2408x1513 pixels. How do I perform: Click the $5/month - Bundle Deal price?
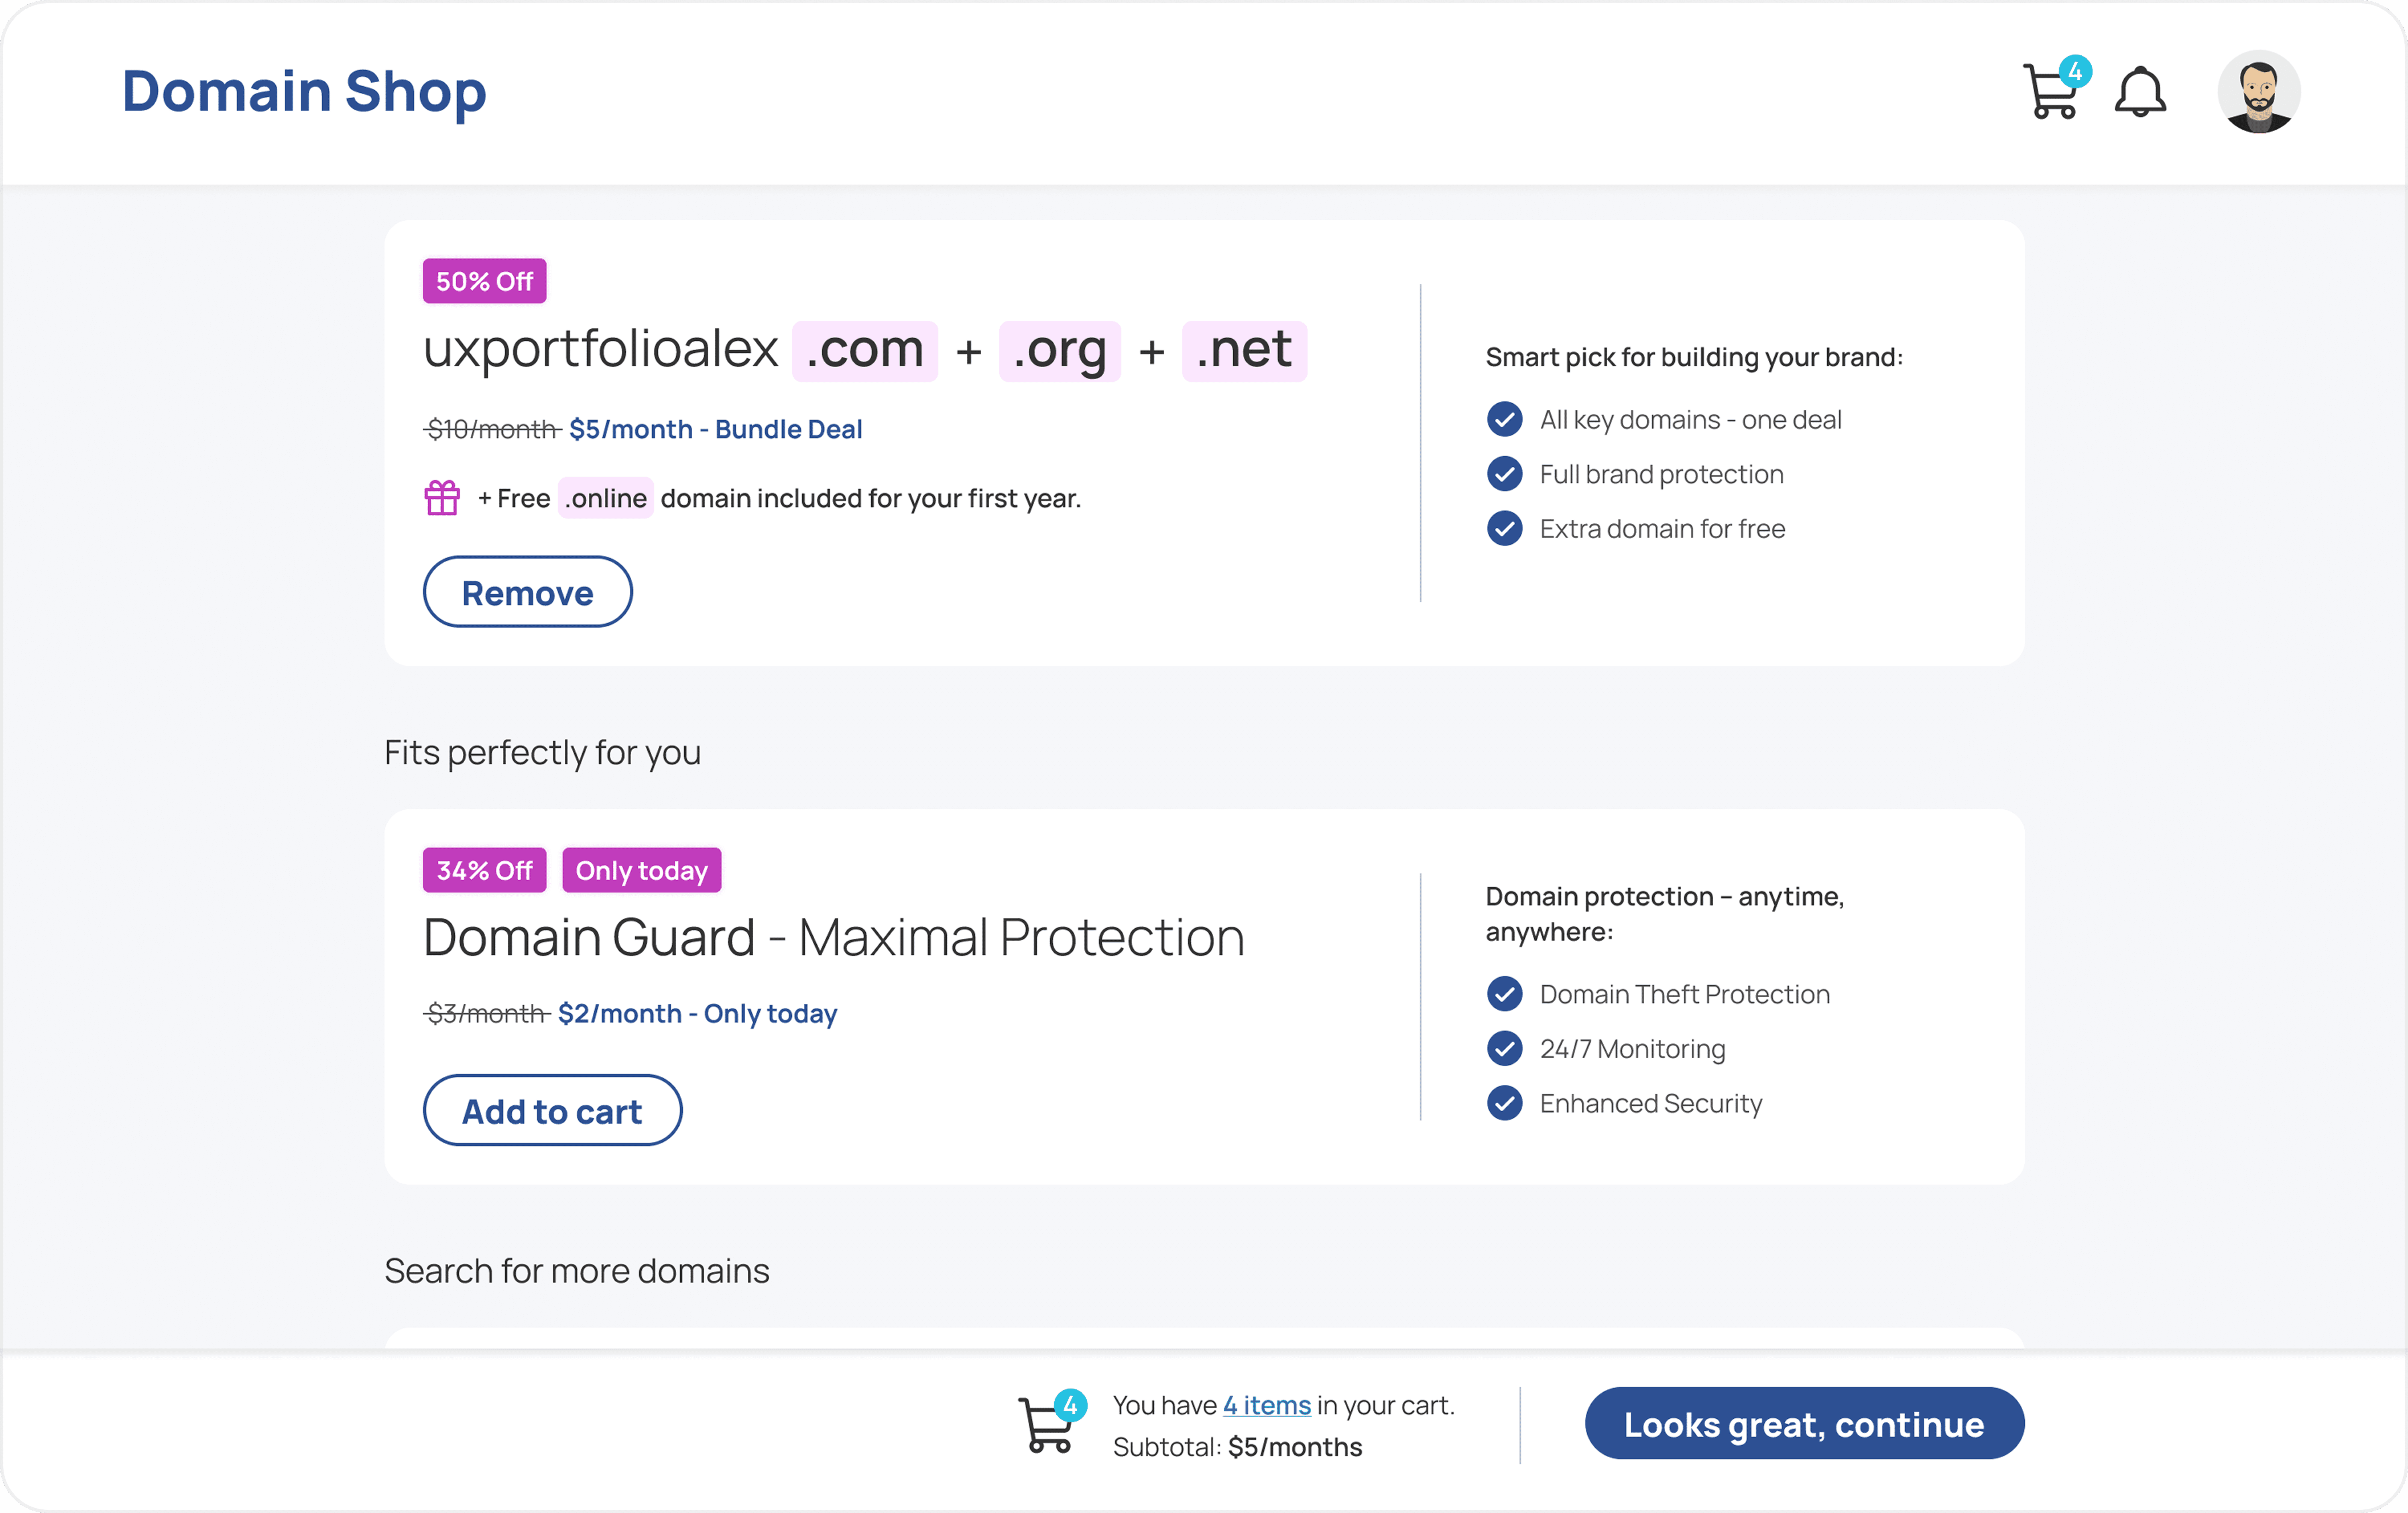pos(715,429)
